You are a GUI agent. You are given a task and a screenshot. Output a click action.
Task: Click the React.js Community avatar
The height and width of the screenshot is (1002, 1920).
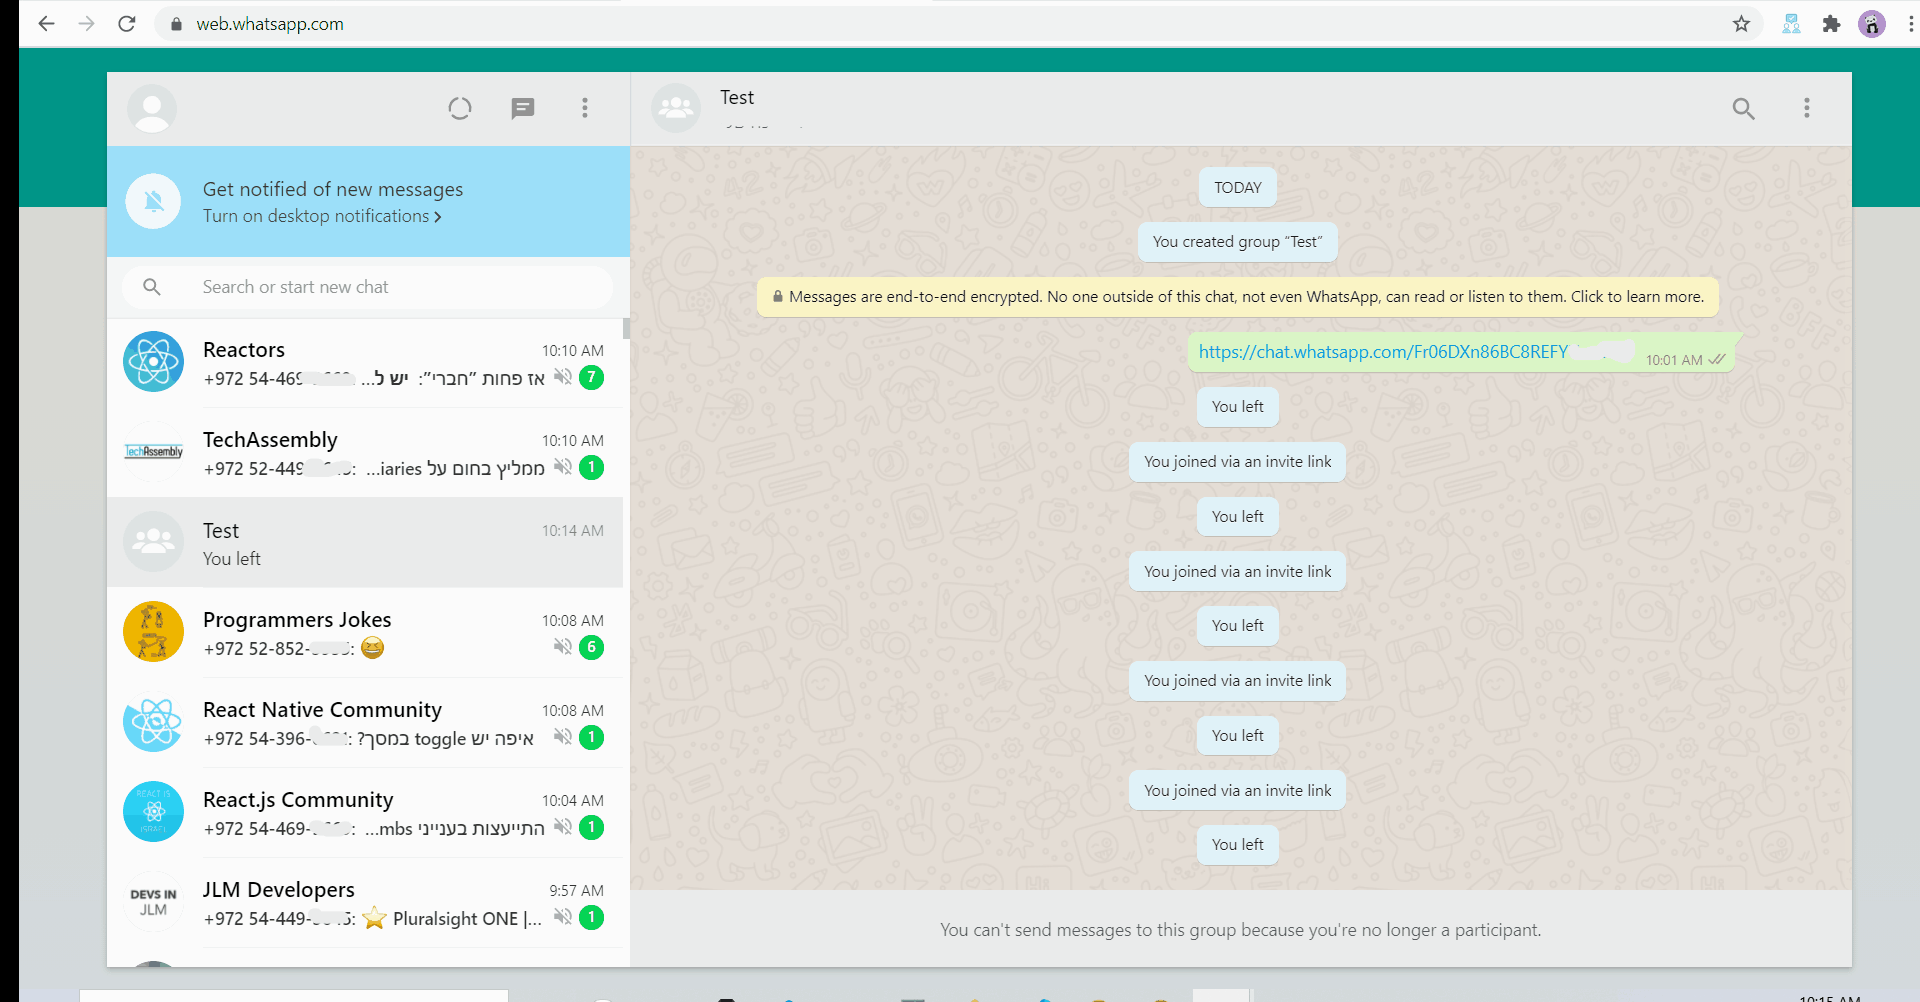pyautogui.click(x=153, y=812)
